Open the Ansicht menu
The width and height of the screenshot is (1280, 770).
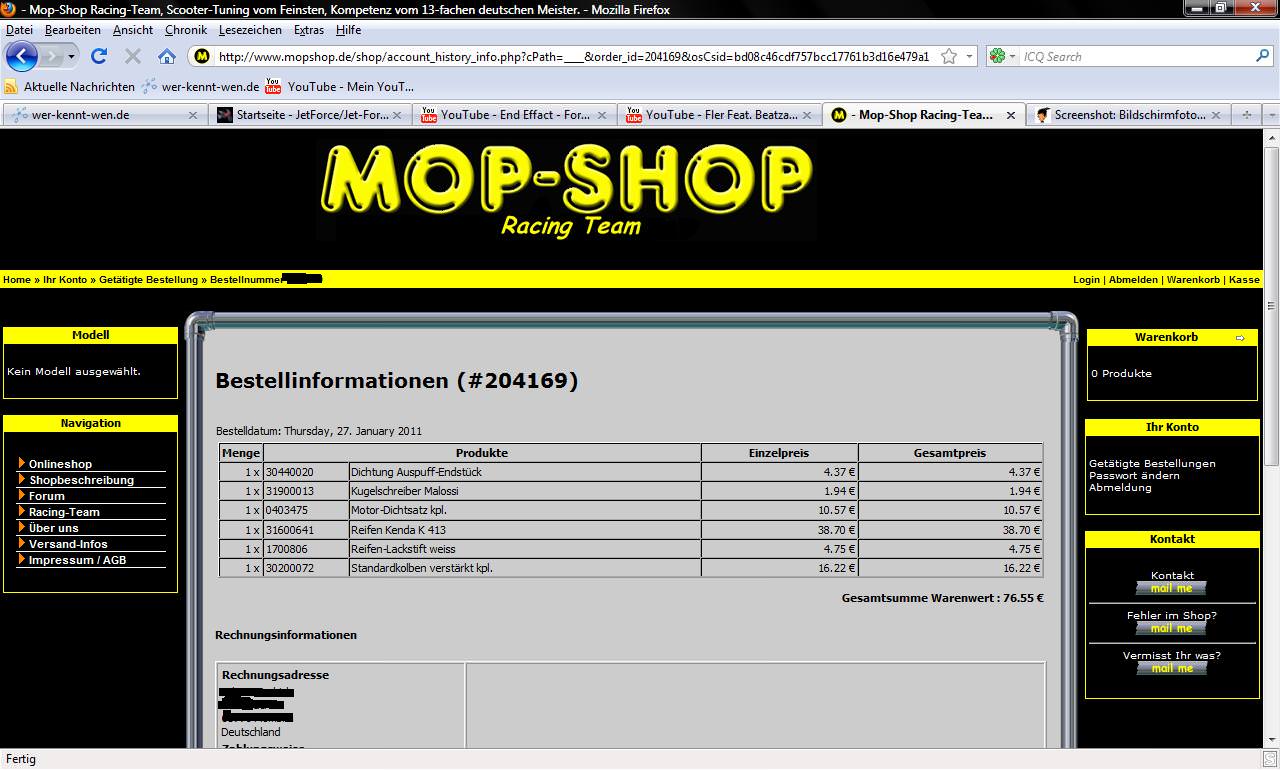pos(133,30)
